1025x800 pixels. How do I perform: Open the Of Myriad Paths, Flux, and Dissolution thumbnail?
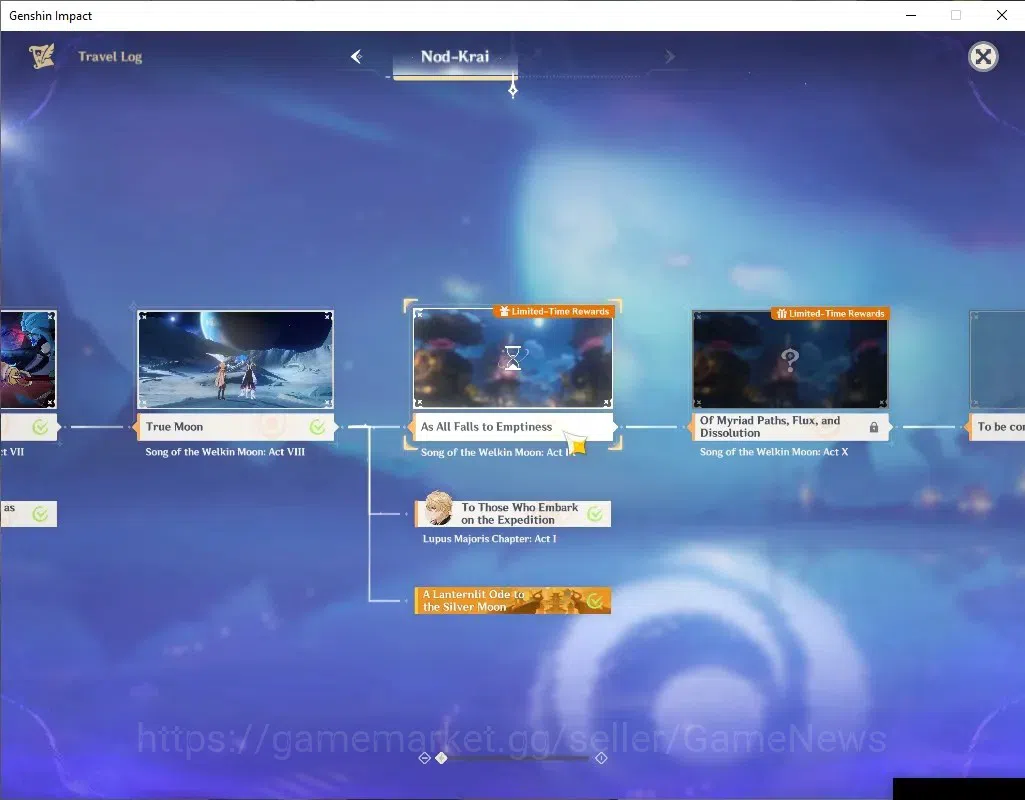tap(790, 359)
